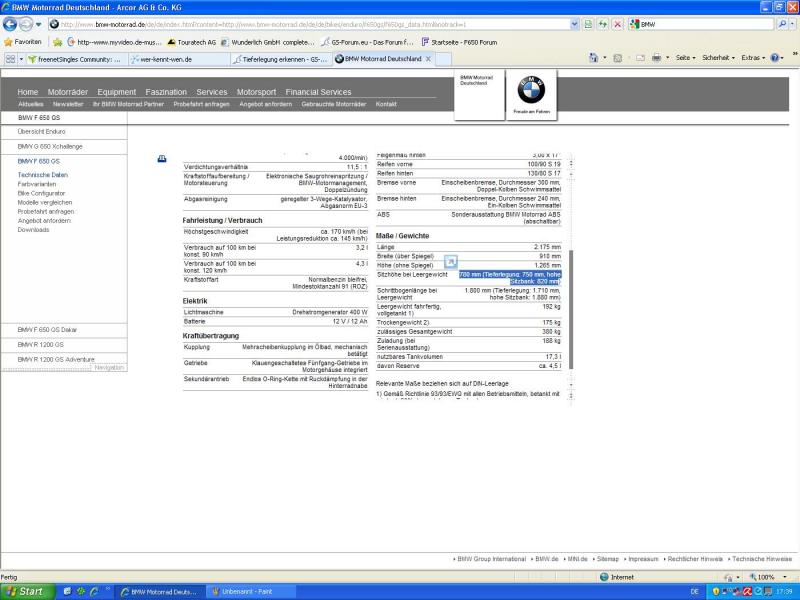
Task: Click Internet Explorer quick launch icon
Action: click(x=93, y=592)
